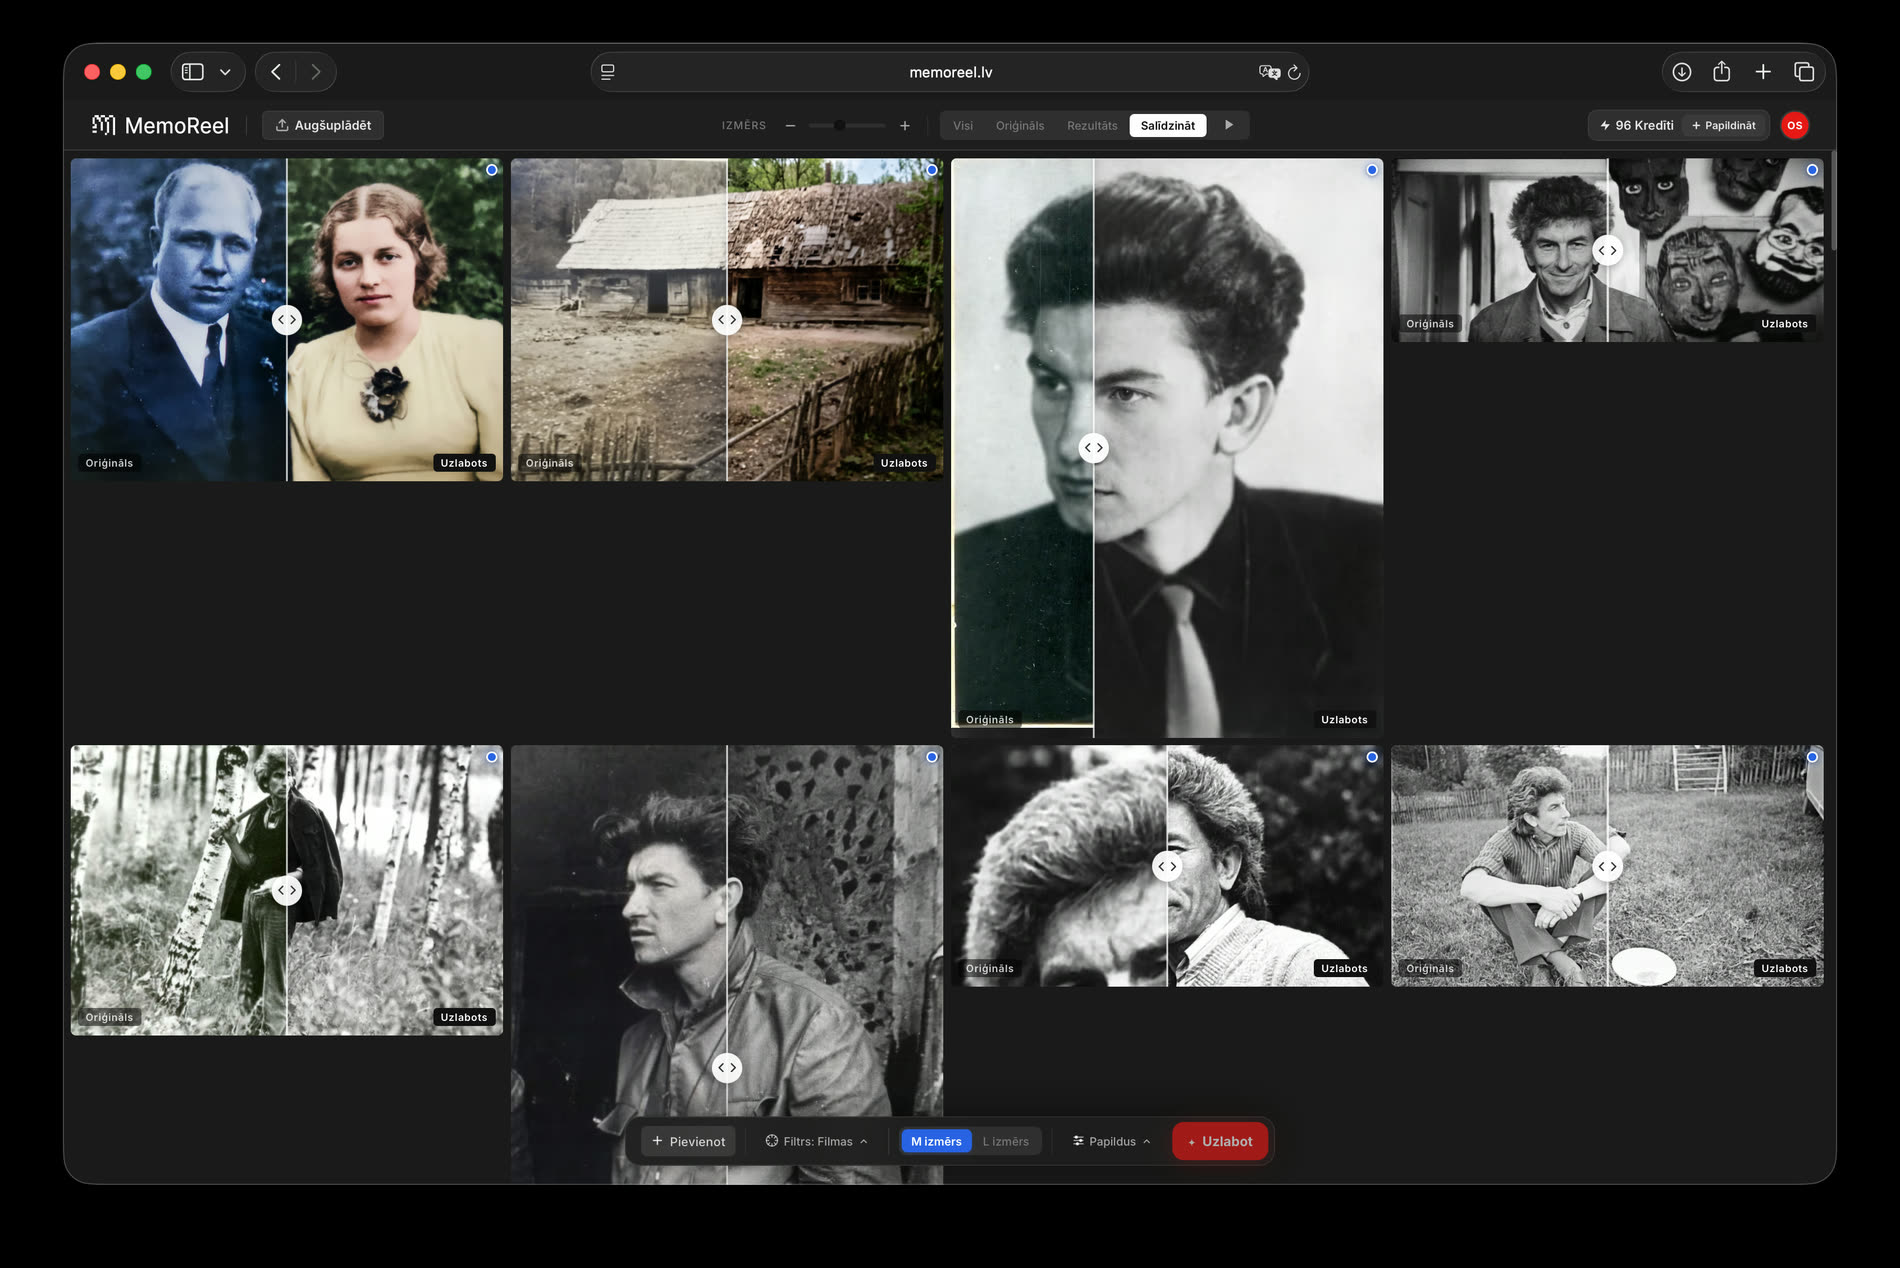Open the 96 Kredīti credits indicator

[1636, 125]
